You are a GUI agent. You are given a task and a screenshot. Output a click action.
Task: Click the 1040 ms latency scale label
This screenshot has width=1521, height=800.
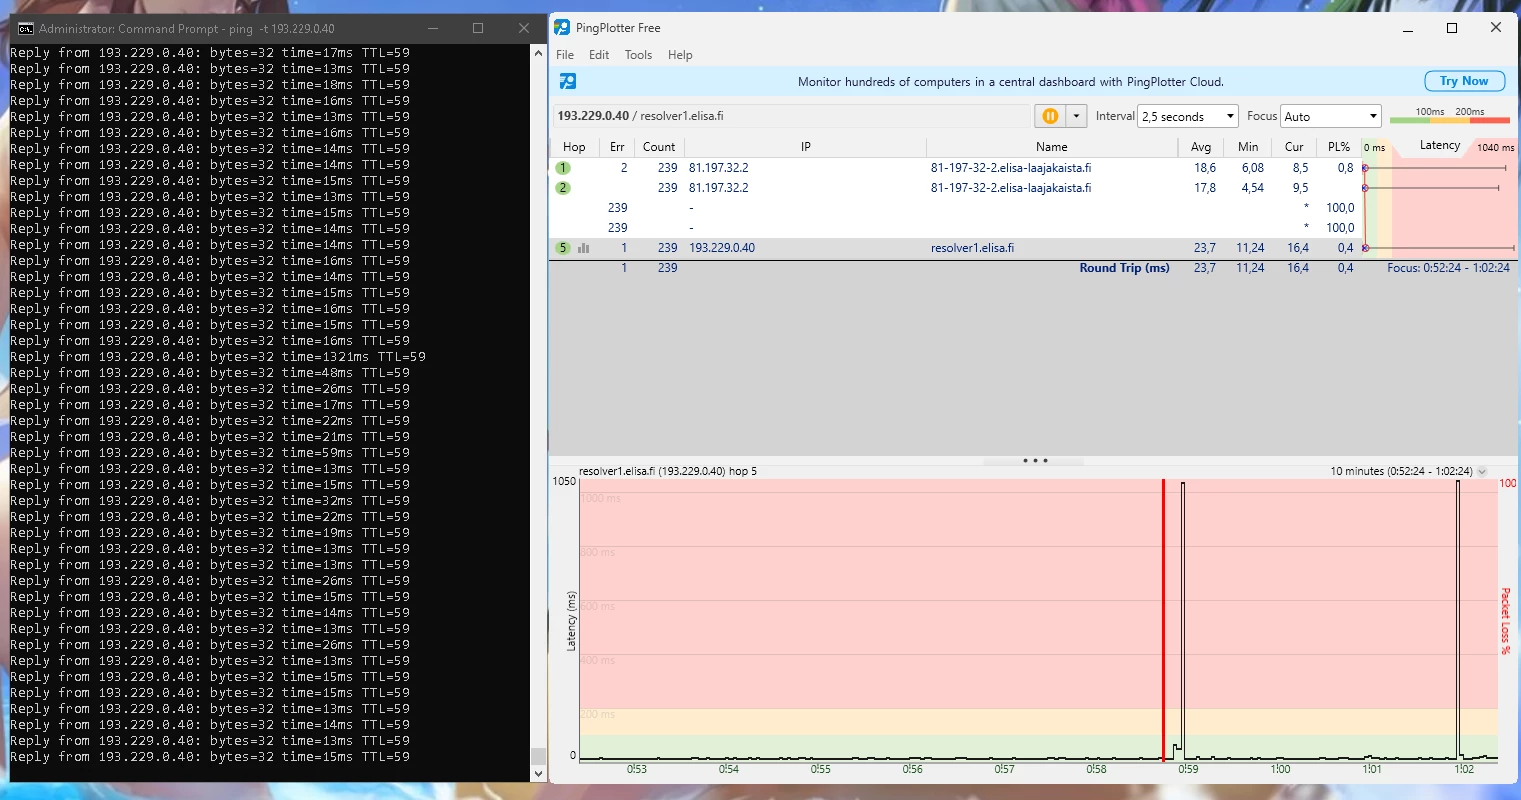(x=1495, y=148)
